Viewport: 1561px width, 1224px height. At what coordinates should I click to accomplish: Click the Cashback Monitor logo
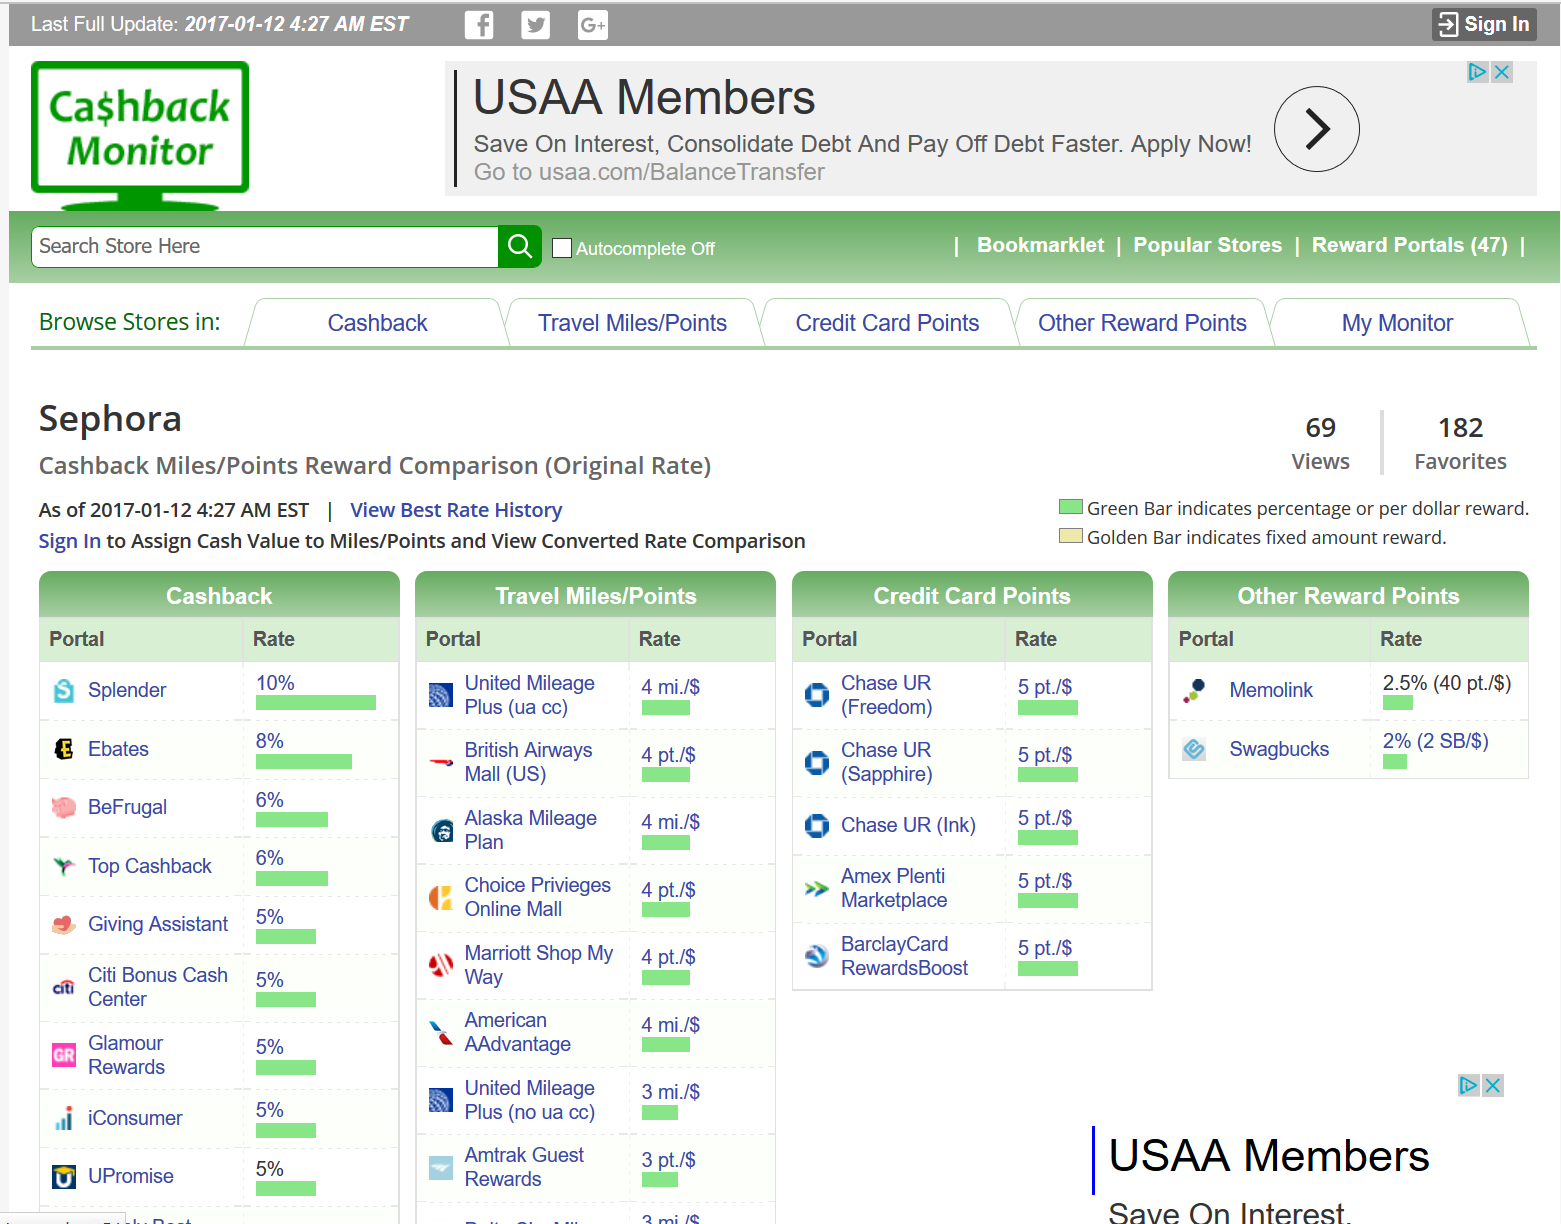click(x=140, y=130)
